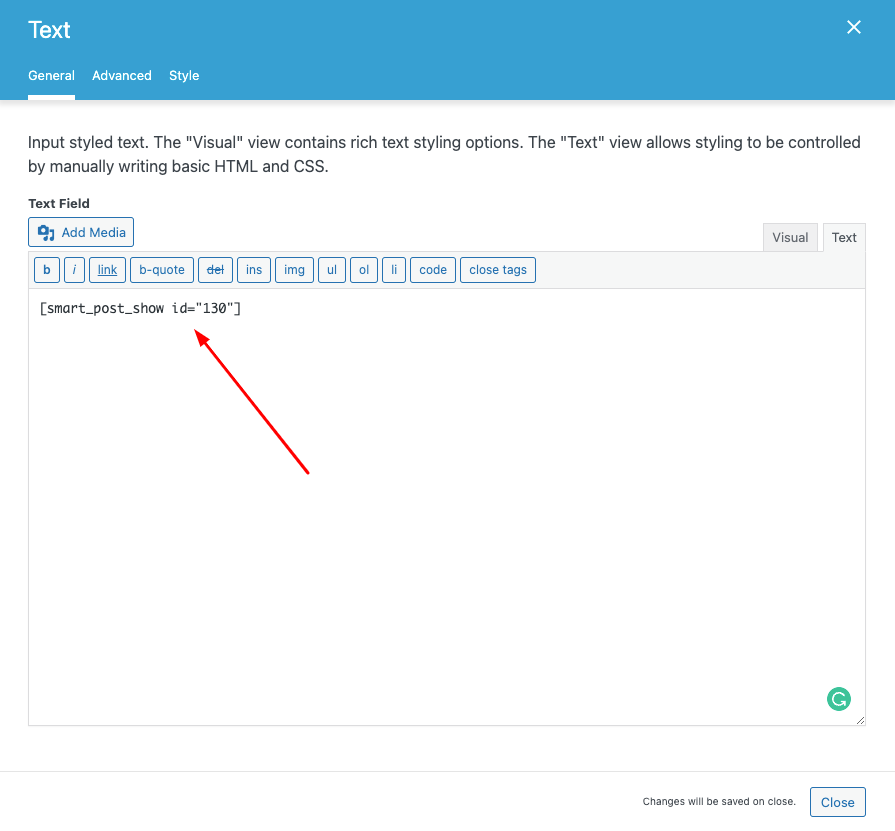
Task: Click the Grammarly icon in the editor
Action: click(838, 699)
